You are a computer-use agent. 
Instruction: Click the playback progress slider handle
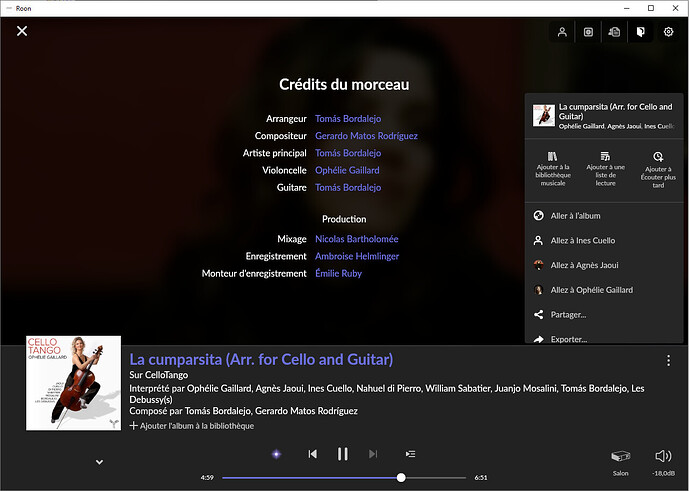(x=401, y=477)
